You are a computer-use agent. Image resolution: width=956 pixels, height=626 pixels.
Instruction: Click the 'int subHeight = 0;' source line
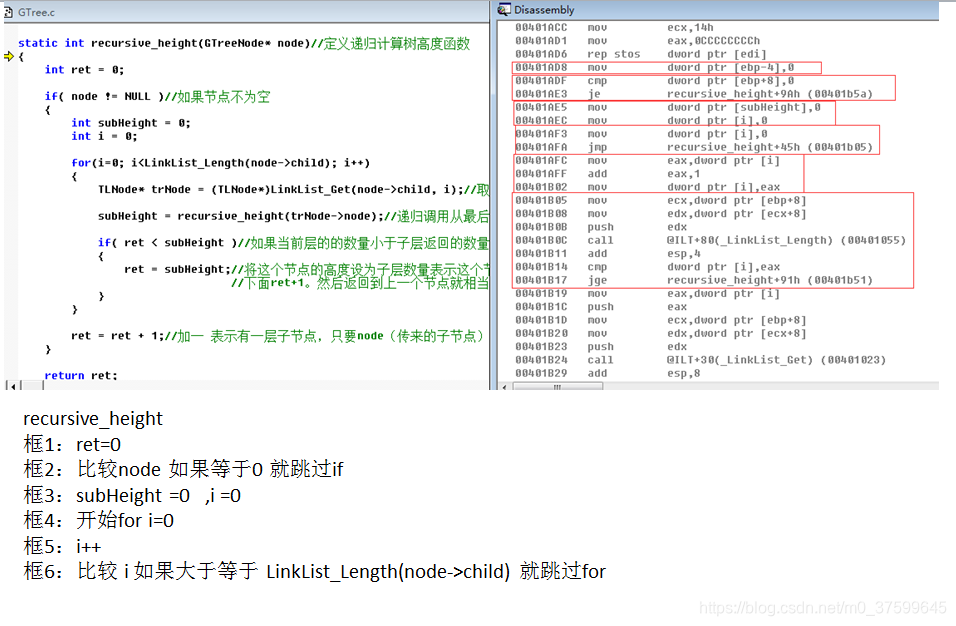[x=131, y=123]
